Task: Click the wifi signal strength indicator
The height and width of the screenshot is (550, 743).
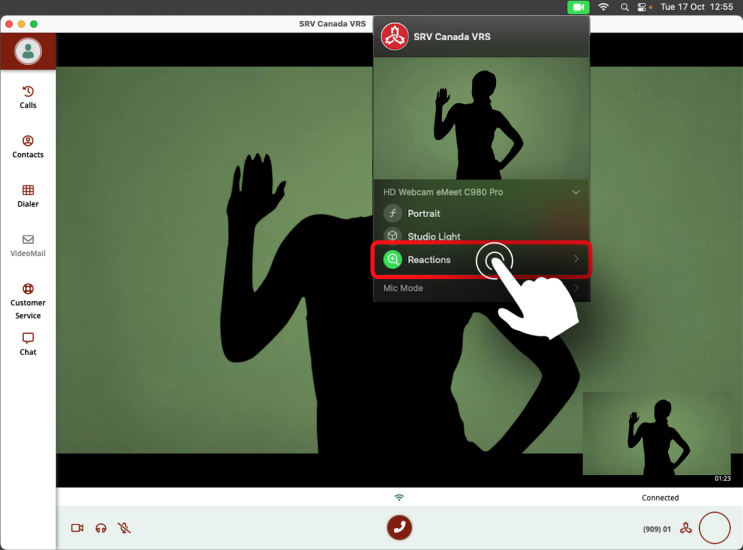Action: pos(399,497)
